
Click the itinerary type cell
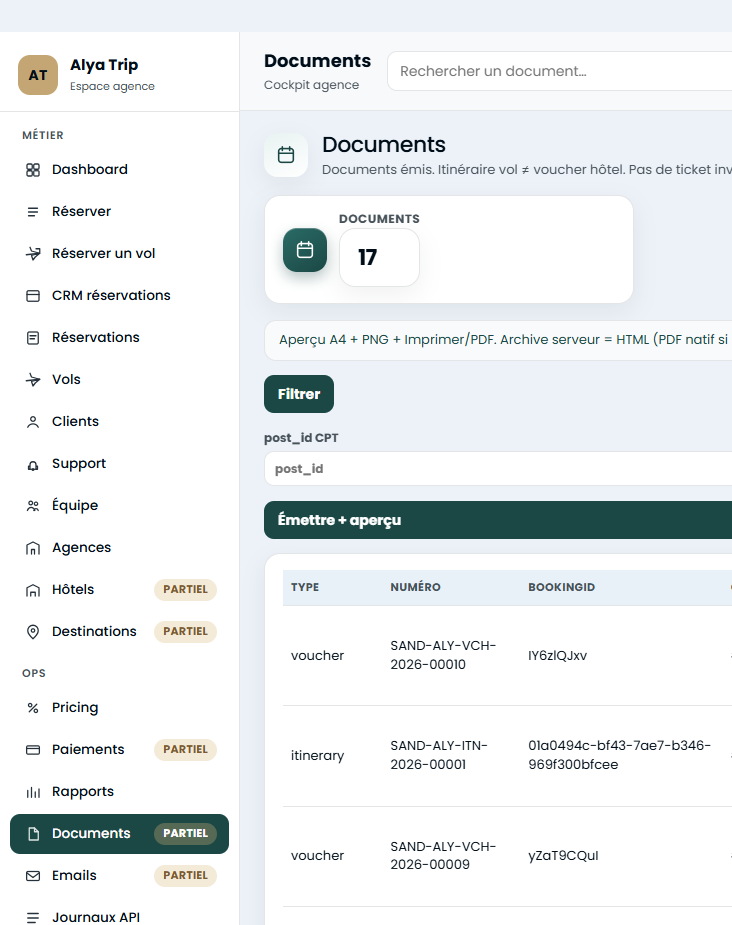point(317,756)
